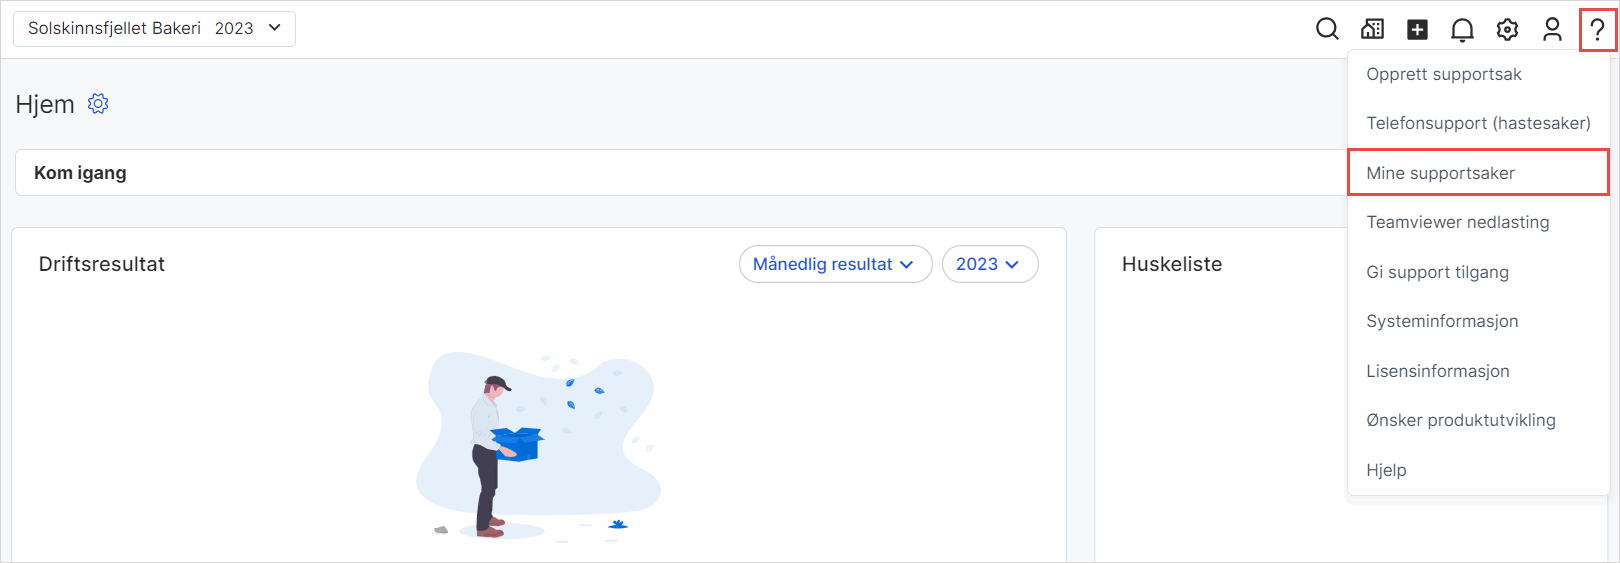Open the company dashboard icon

point(1373,29)
